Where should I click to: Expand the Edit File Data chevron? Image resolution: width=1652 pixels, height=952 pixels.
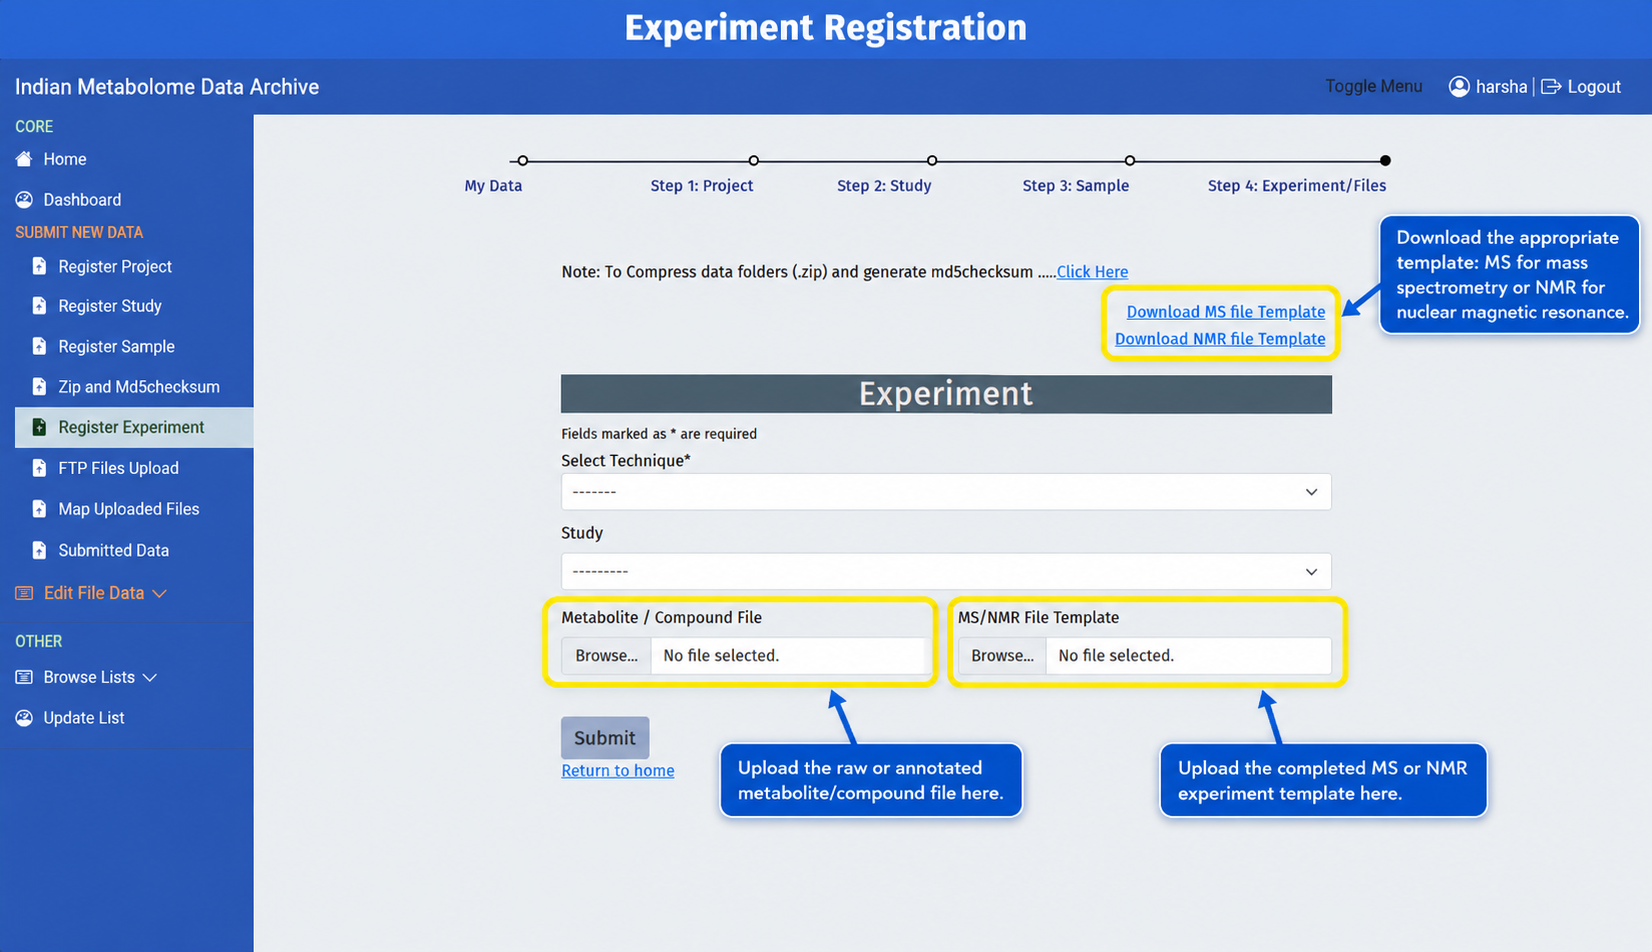(x=159, y=593)
